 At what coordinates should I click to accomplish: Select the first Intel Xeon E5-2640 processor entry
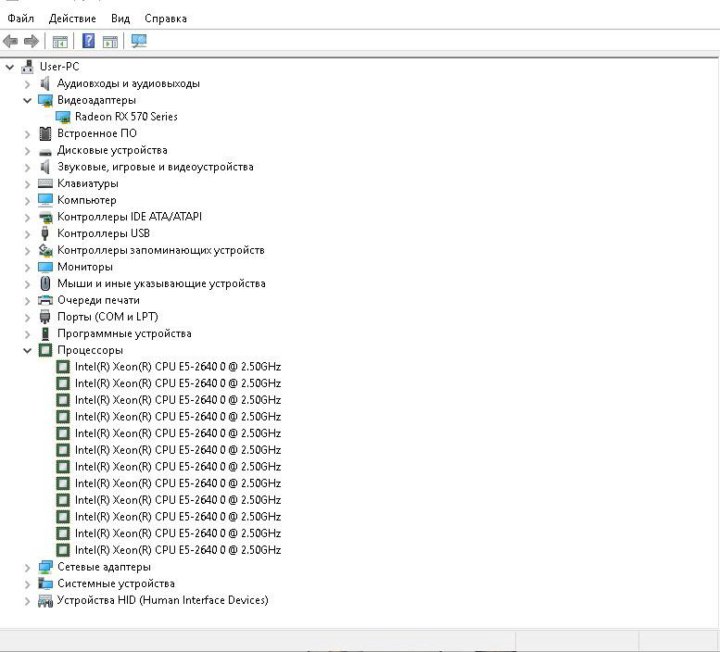(x=177, y=367)
